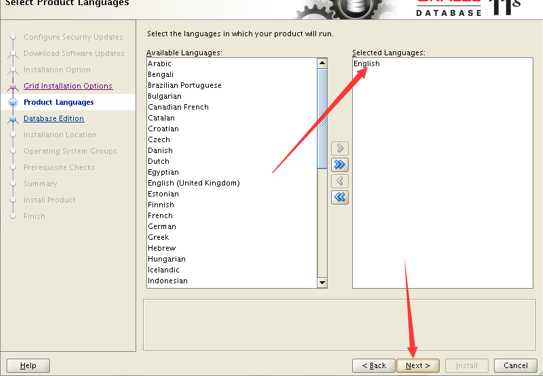The image size is (543, 376).
Task: Select French in Available Languages
Action: pos(232,216)
